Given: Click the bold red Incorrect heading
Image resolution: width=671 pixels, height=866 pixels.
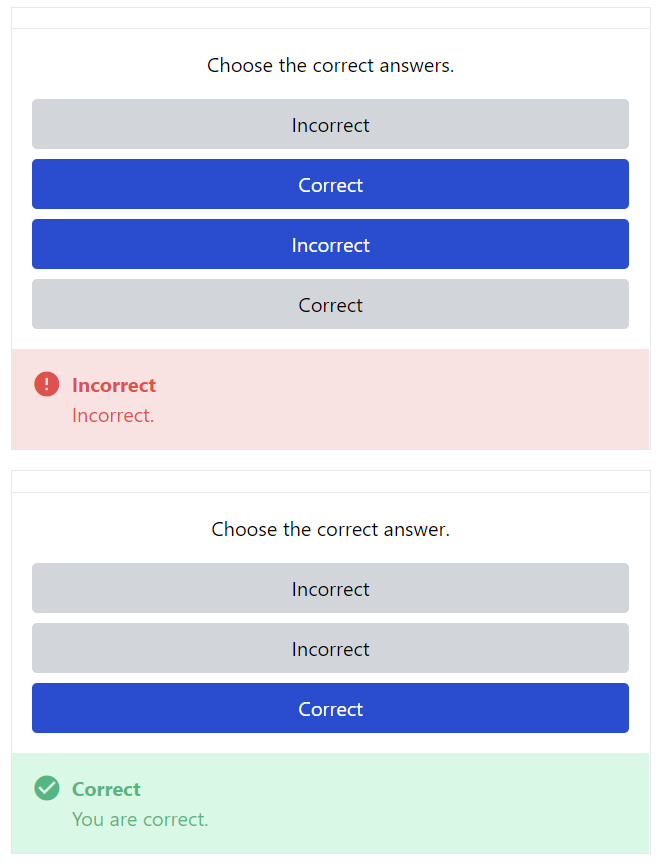Looking at the screenshot, I should point(114,385).
